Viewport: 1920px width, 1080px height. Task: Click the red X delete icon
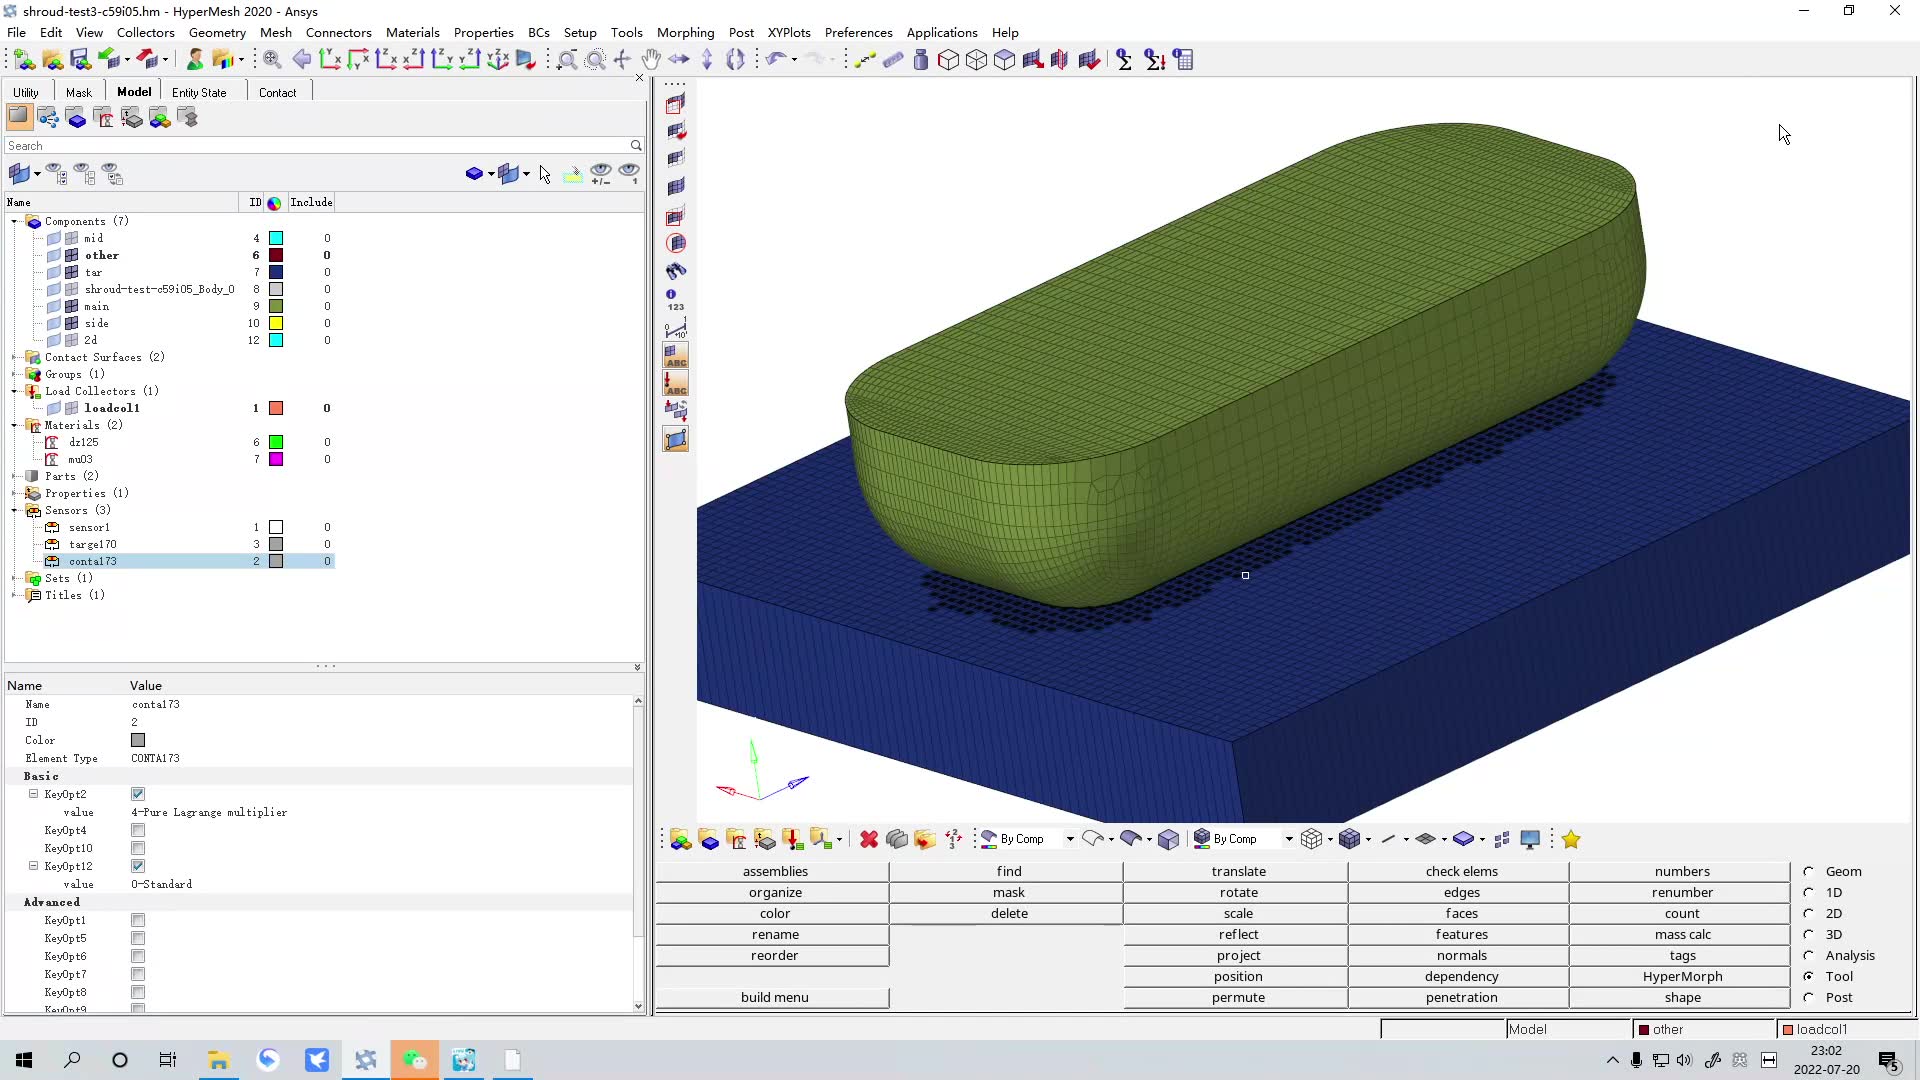tap(869, 839)
